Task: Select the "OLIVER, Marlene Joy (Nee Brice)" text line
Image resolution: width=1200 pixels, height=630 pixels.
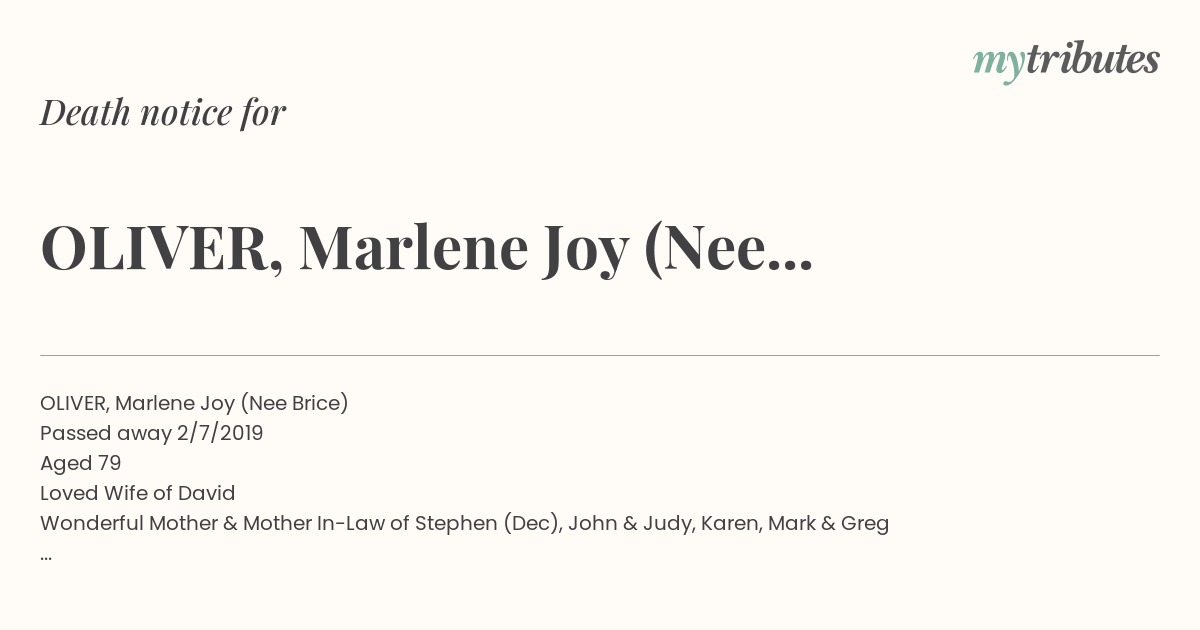Action: pos(194,403)
